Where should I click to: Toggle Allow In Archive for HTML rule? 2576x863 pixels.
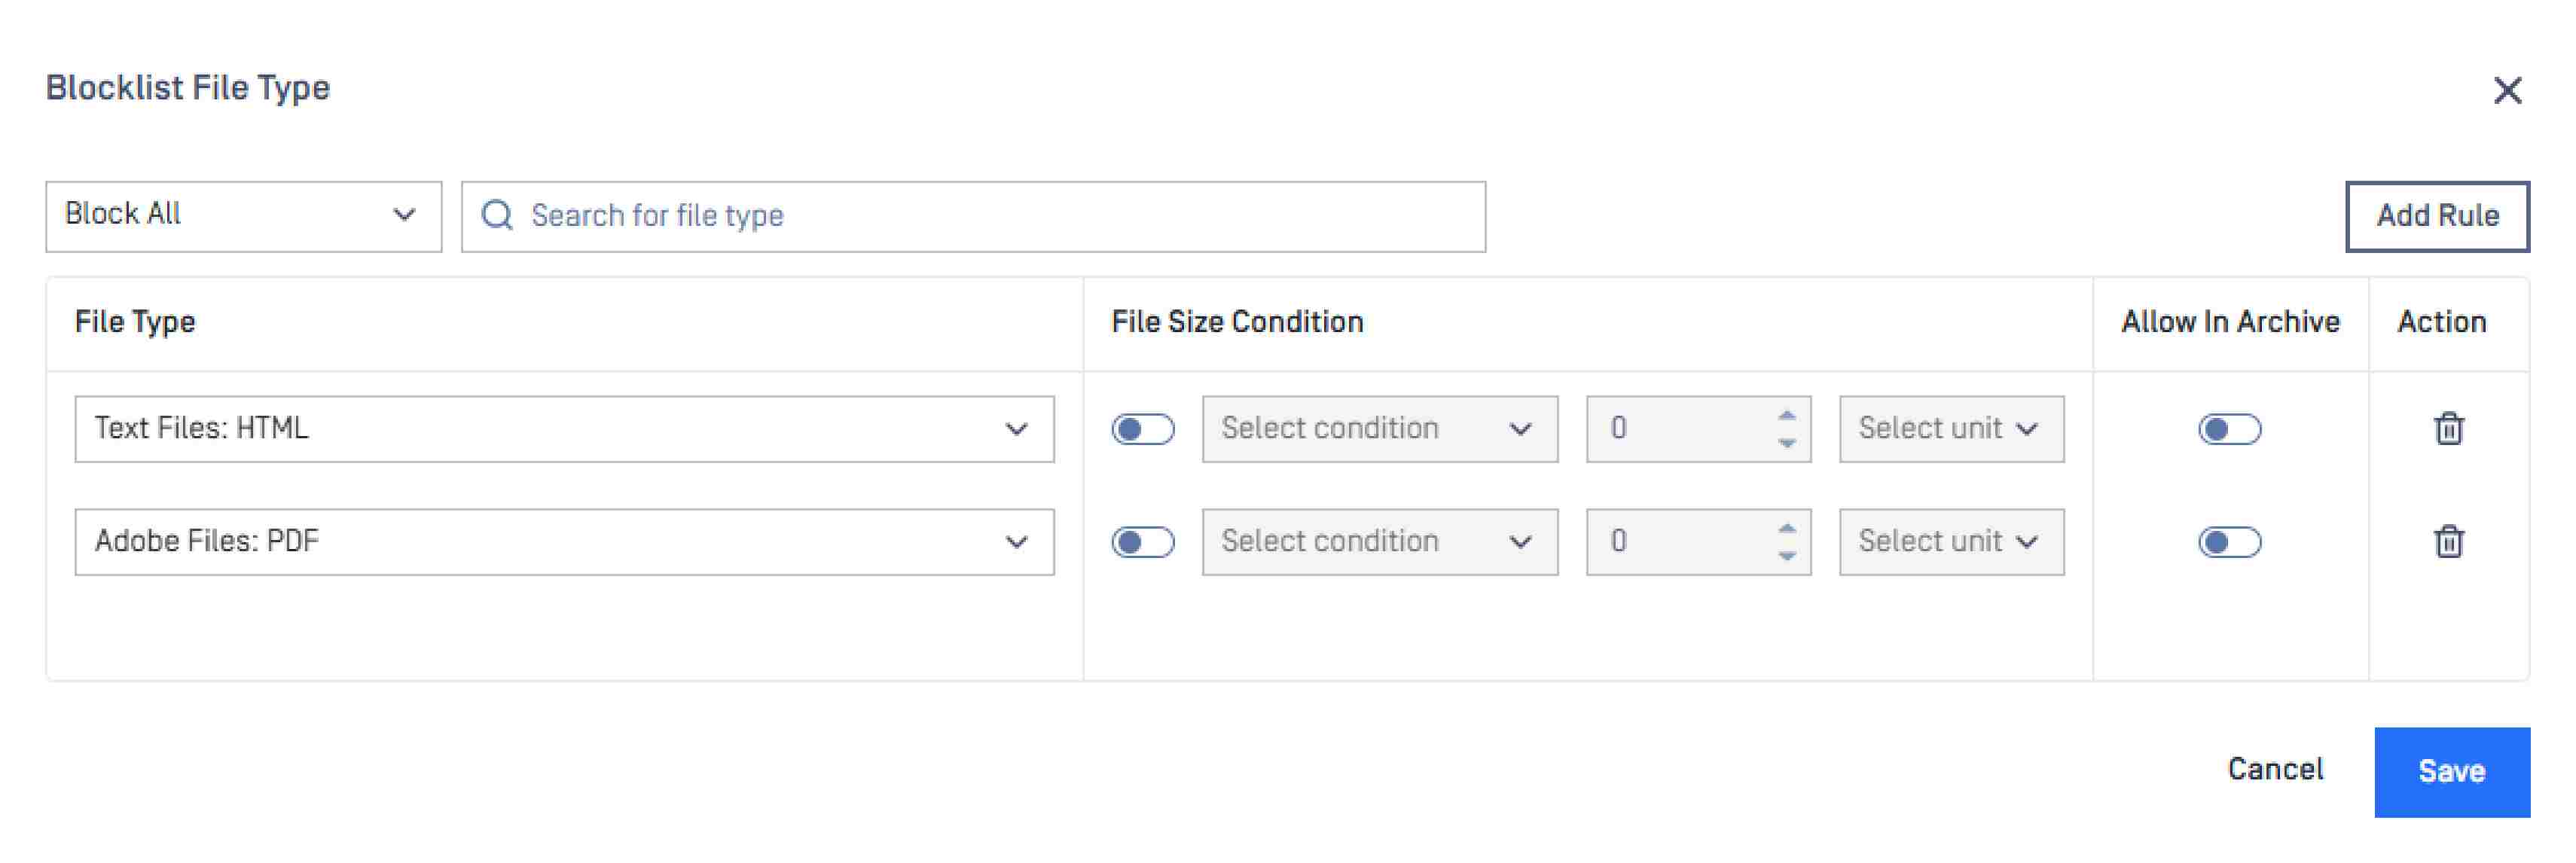coord(2229,430)
